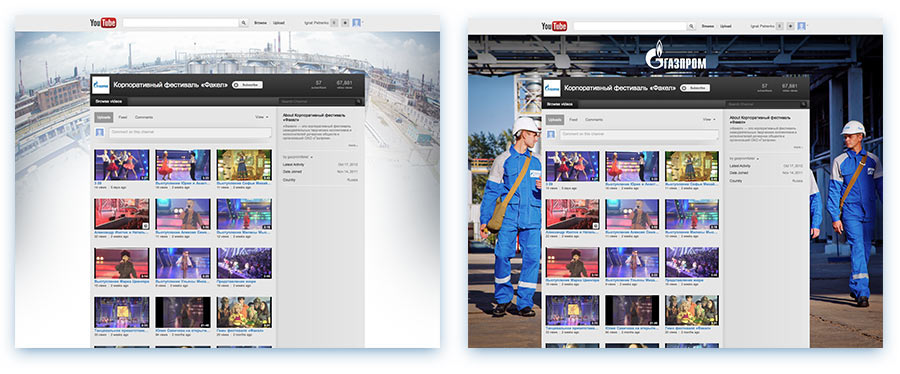
Task: Select the Comments tab on the Gazprom workers page
Action: [594, 119]
